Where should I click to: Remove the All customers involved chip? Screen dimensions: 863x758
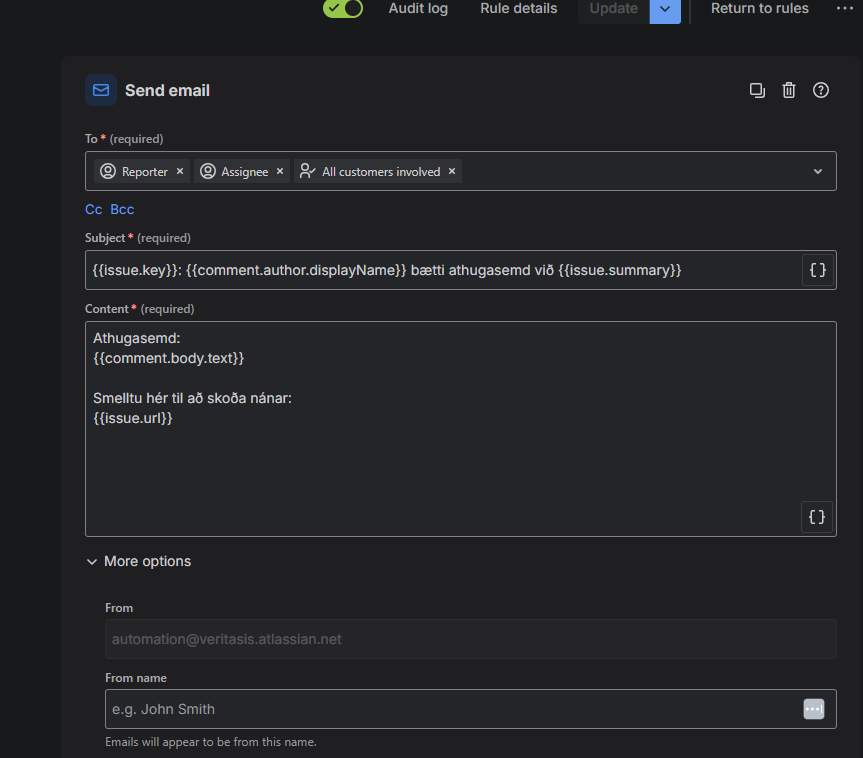[x=451, y=171]
